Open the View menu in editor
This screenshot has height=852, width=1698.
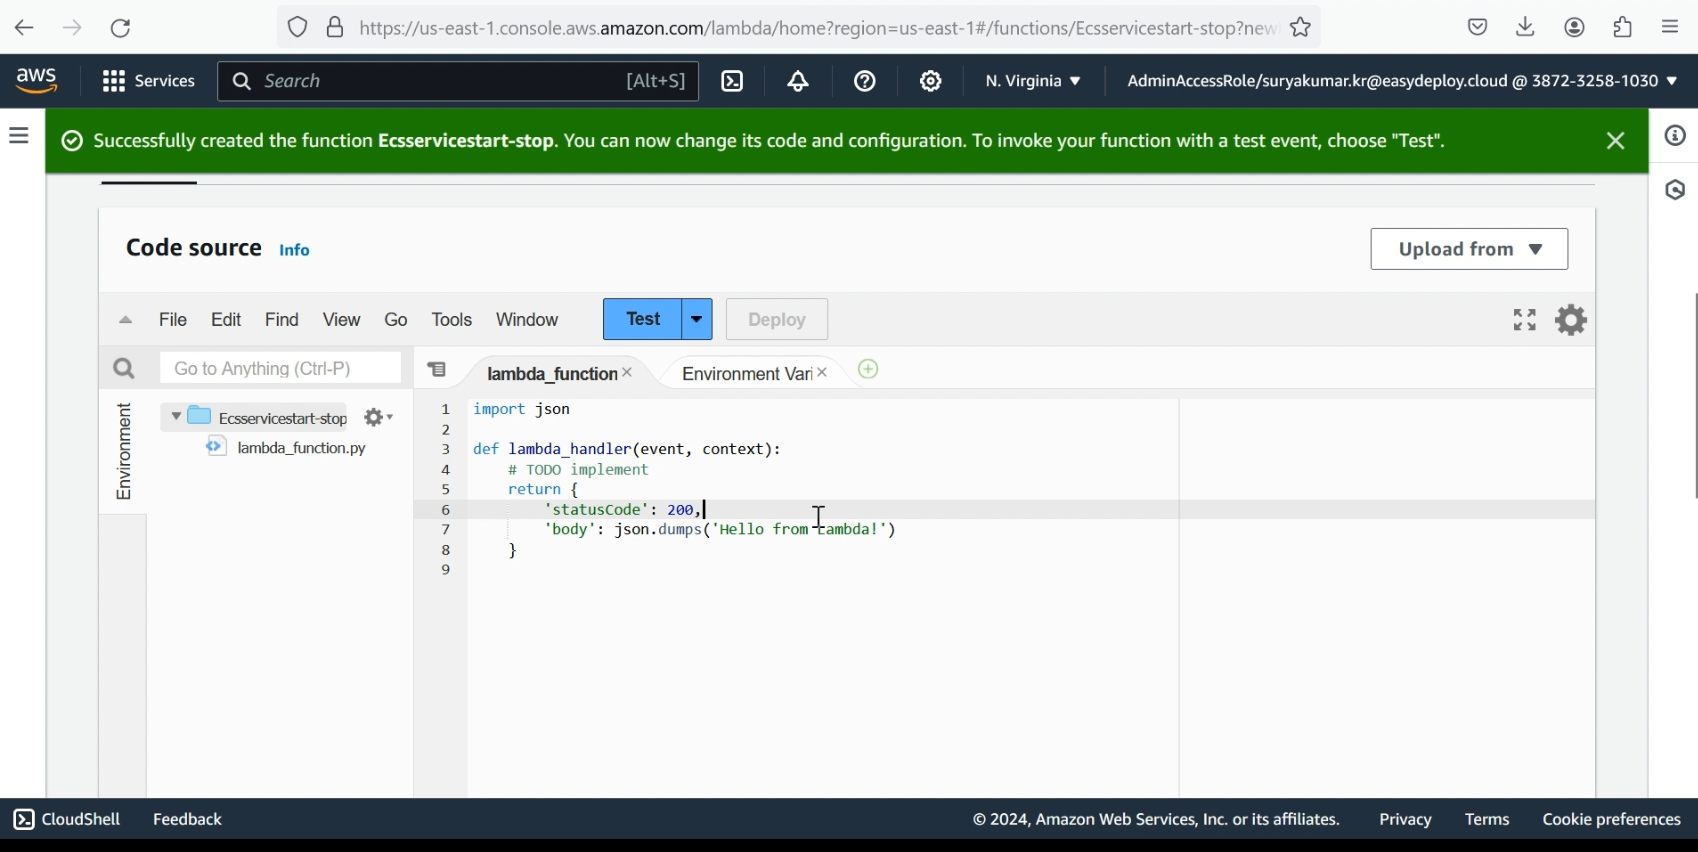(342, 321)
